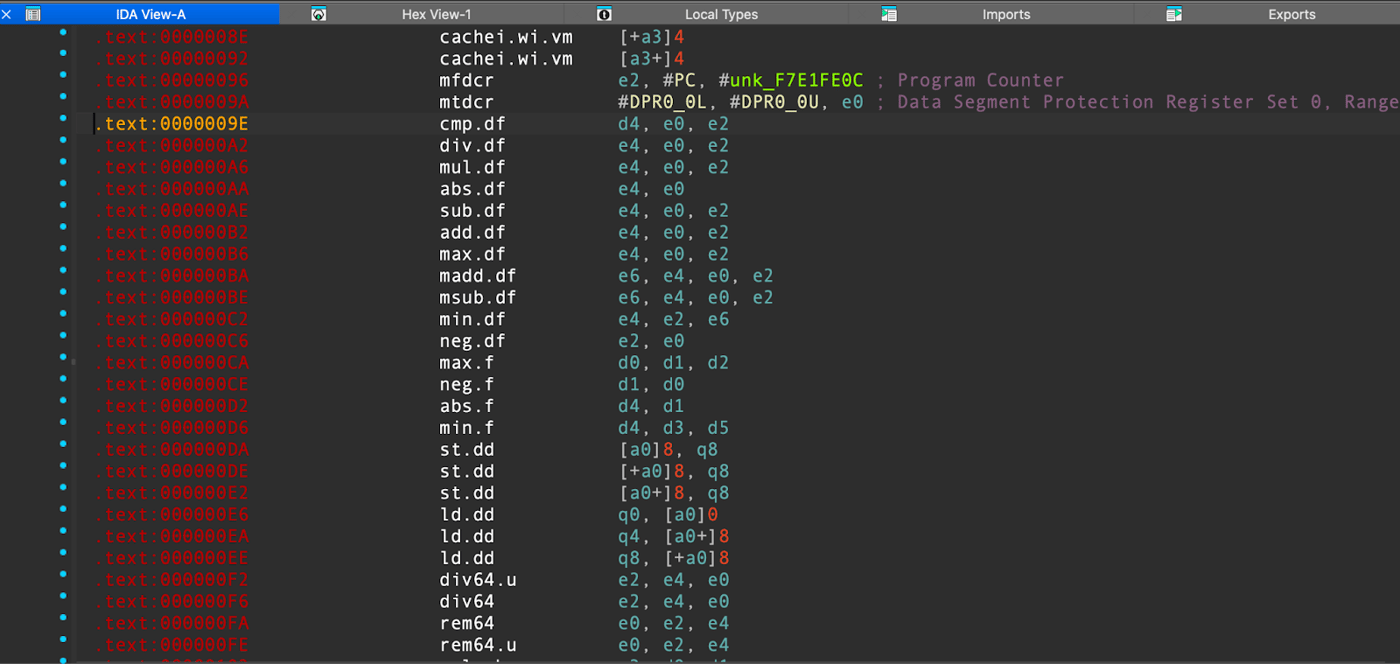1400x664 pixels.
Task: Click the gray scrollbar marker on the left edge
Action: coord(72,360)
